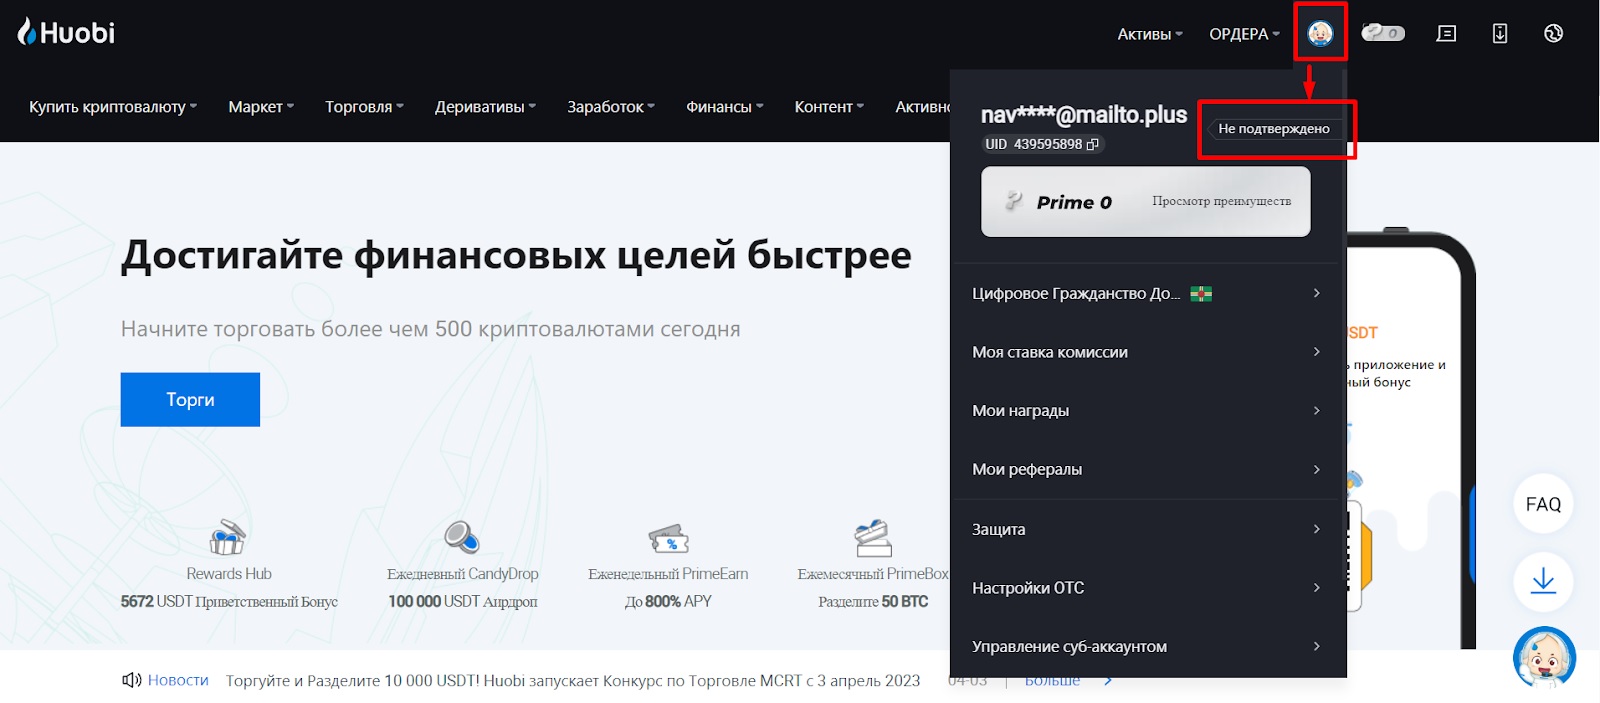The image size is (1600, 703).
Task: Open the user avatar profile menu
Action: coord(1320,33)
